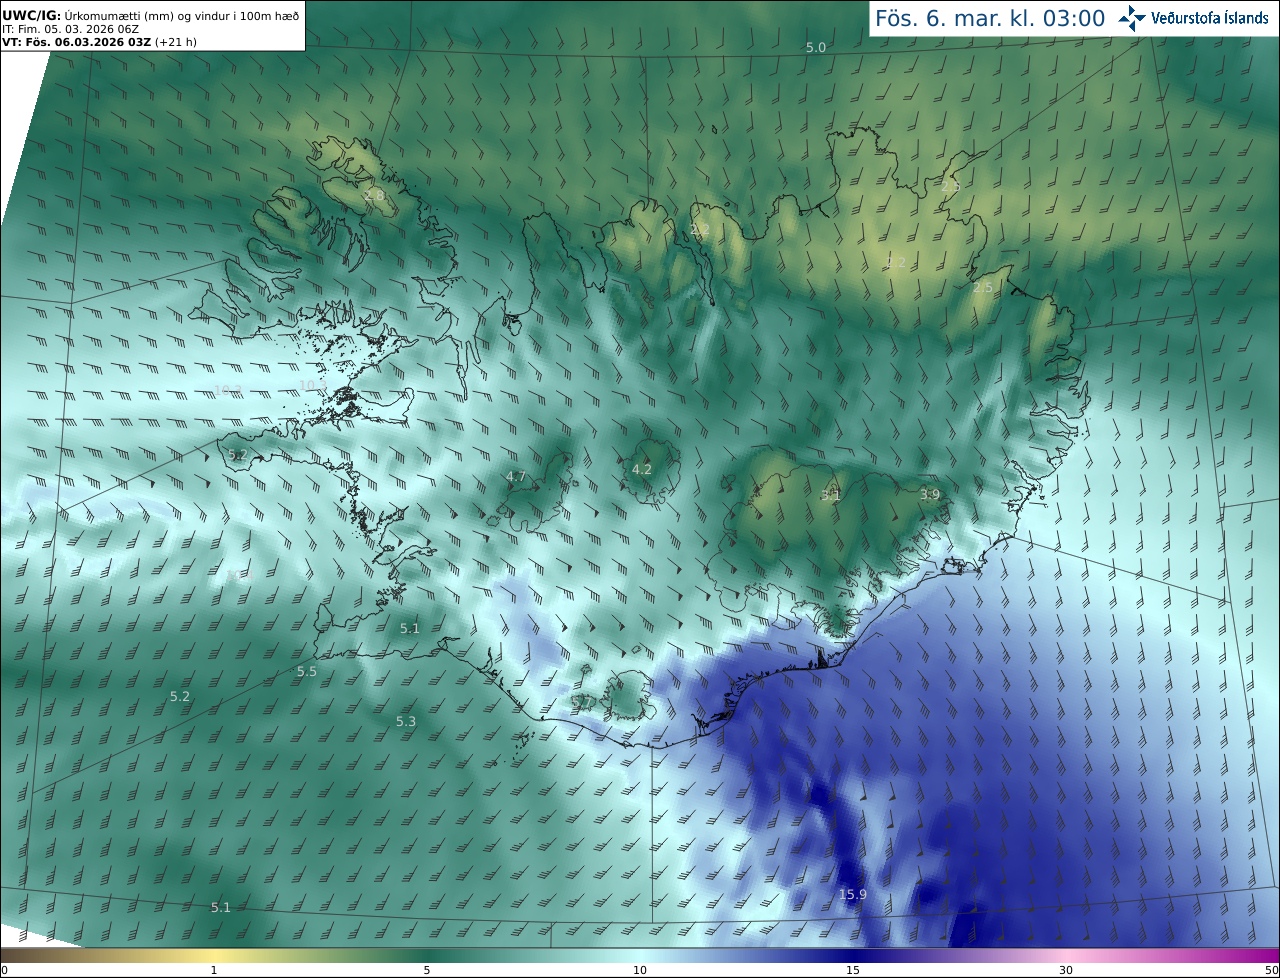
Task: Click the Veðurstofa Íslands logo
Action: pyautogui.click(x=1193, y=18)
